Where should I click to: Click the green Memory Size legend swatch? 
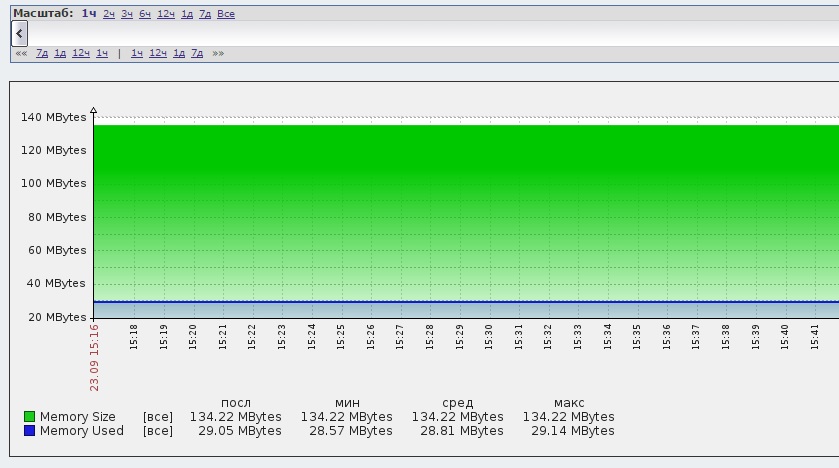tap(29, 417)
